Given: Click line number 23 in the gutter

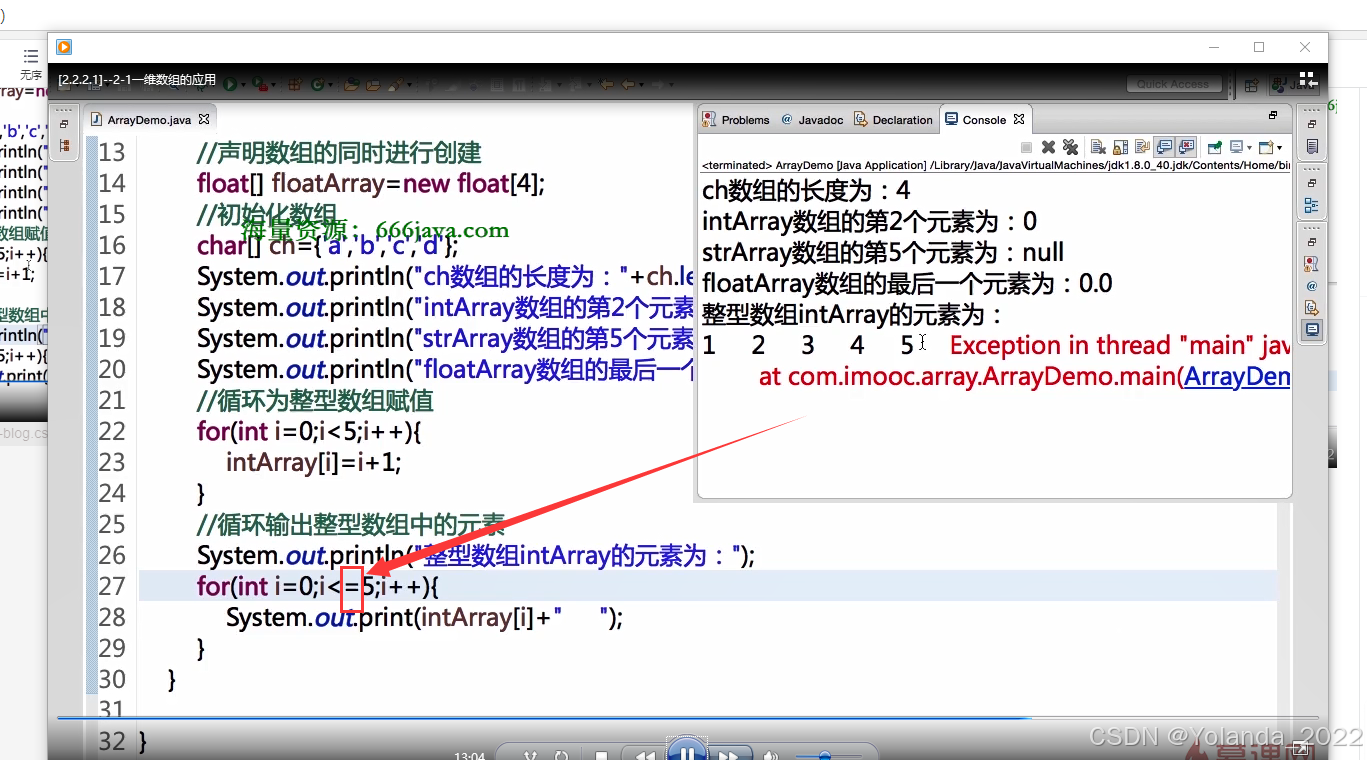Looking at the screenshot, I should click(112, 463).
